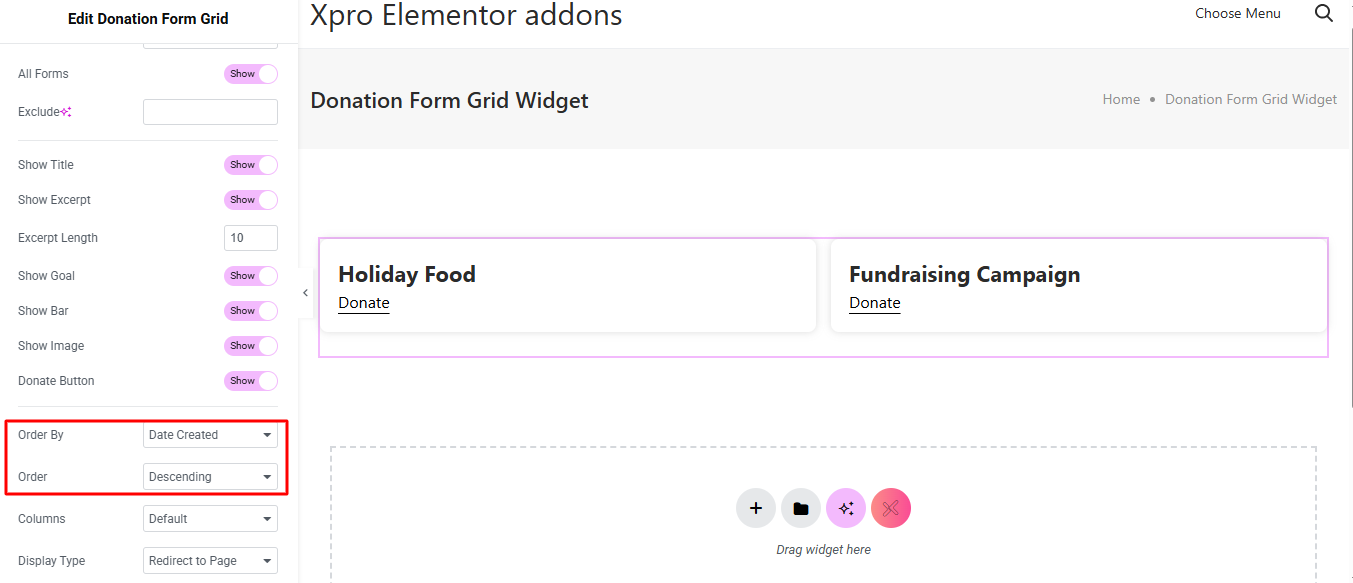
Task: Click the red Xpro icon button
Action: pyautogui.click(x=891, y=508)
